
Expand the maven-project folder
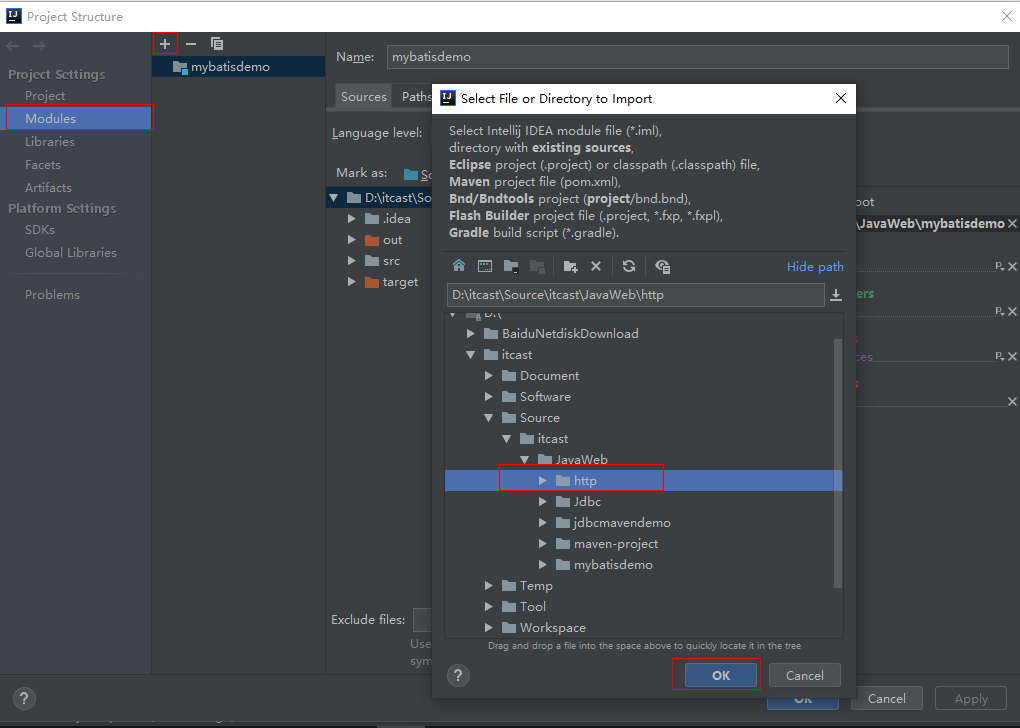point(543,543)
